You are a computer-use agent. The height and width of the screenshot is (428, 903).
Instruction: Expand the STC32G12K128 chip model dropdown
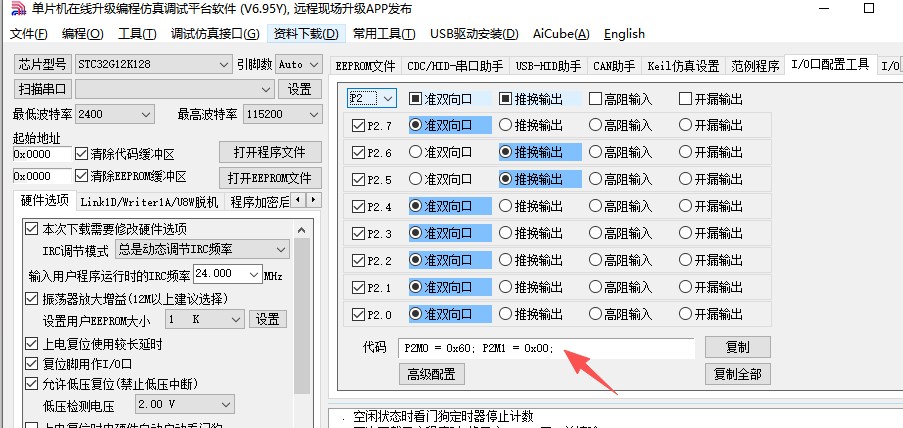coord(225,65)
